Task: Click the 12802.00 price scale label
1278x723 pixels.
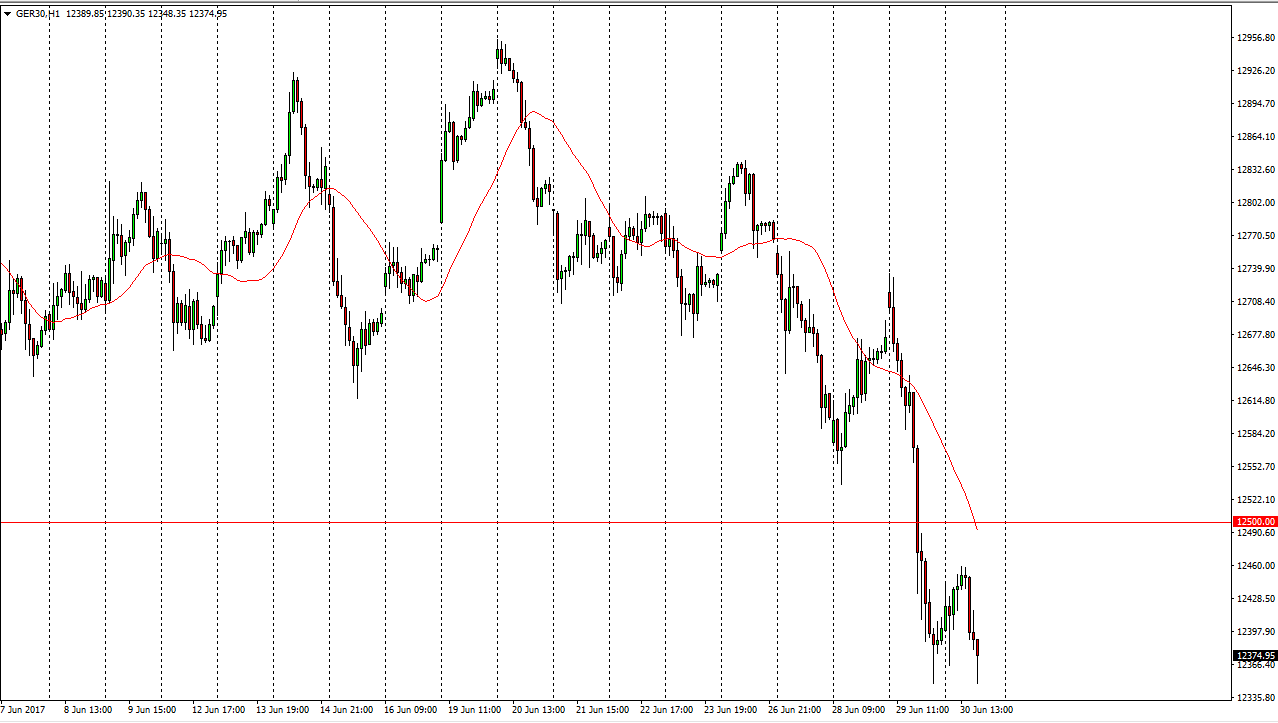Action: [1255, 203]
